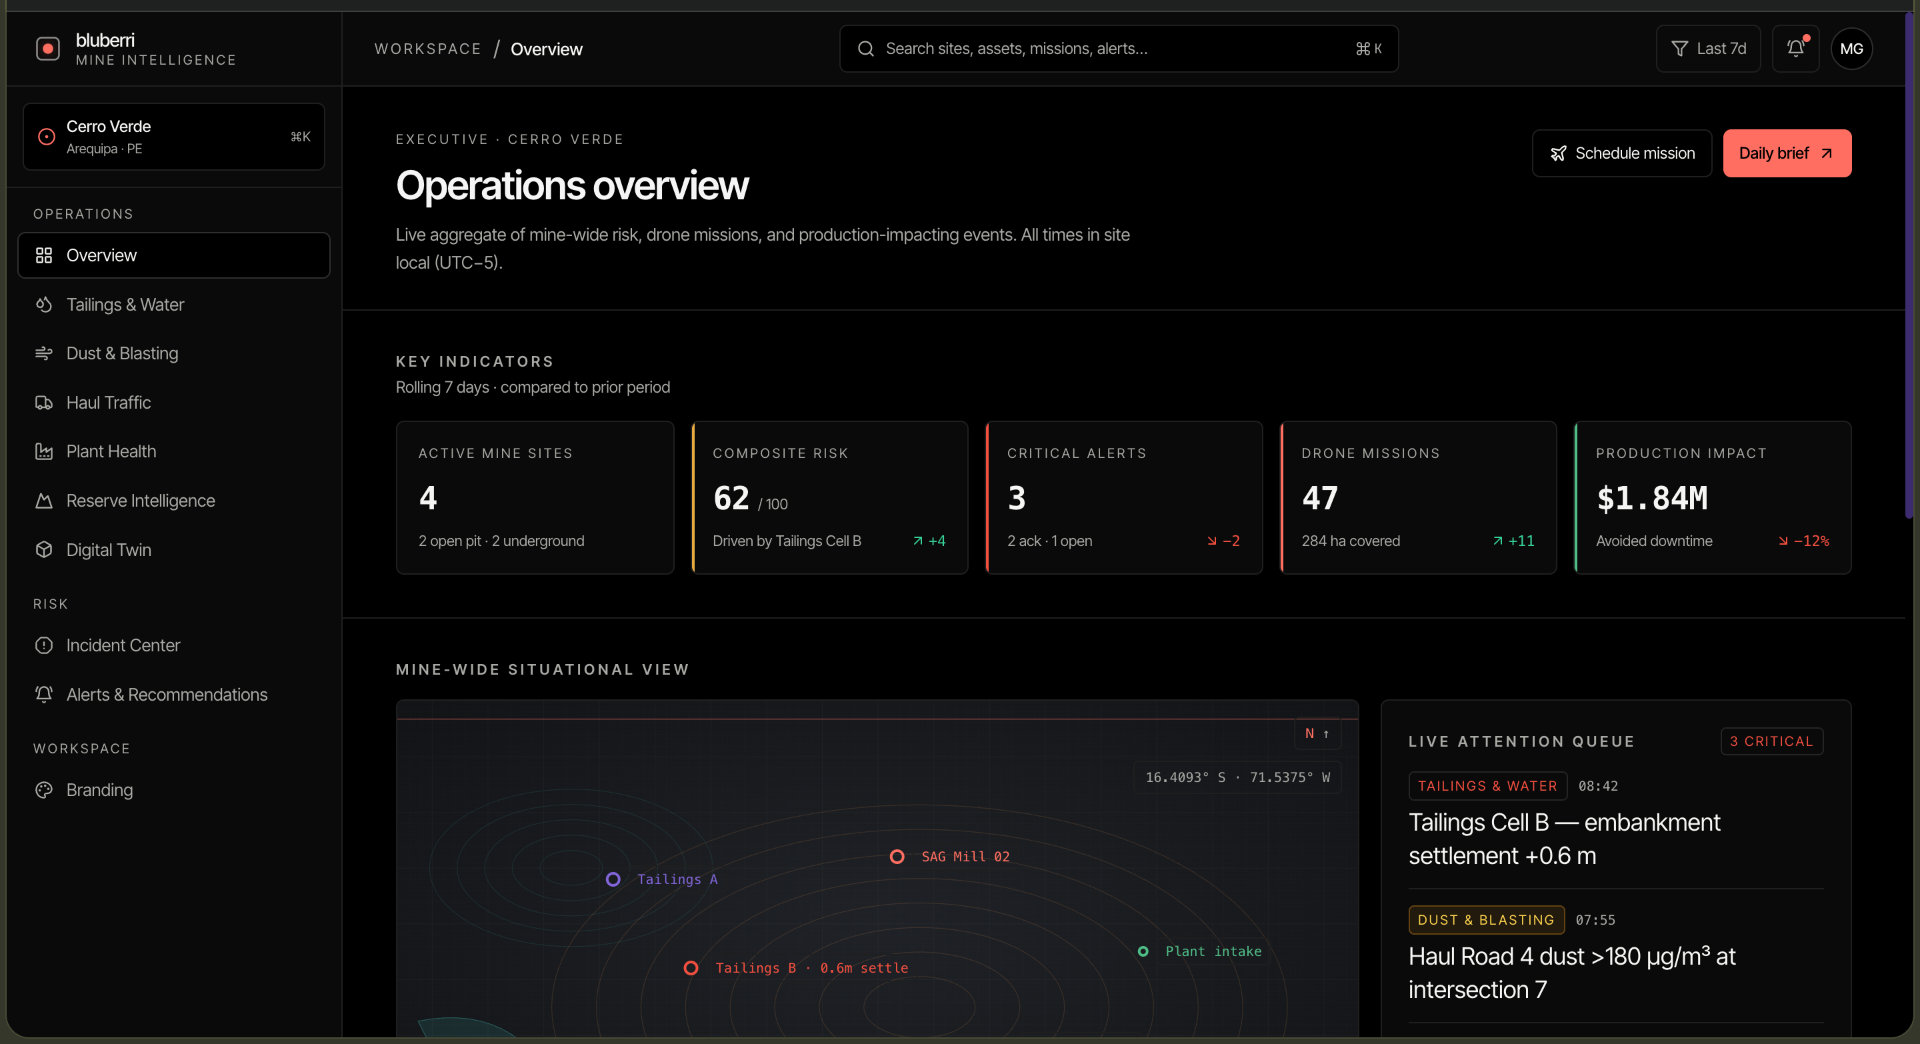Open the Active Mine Sites card

(x=535, y=497)
